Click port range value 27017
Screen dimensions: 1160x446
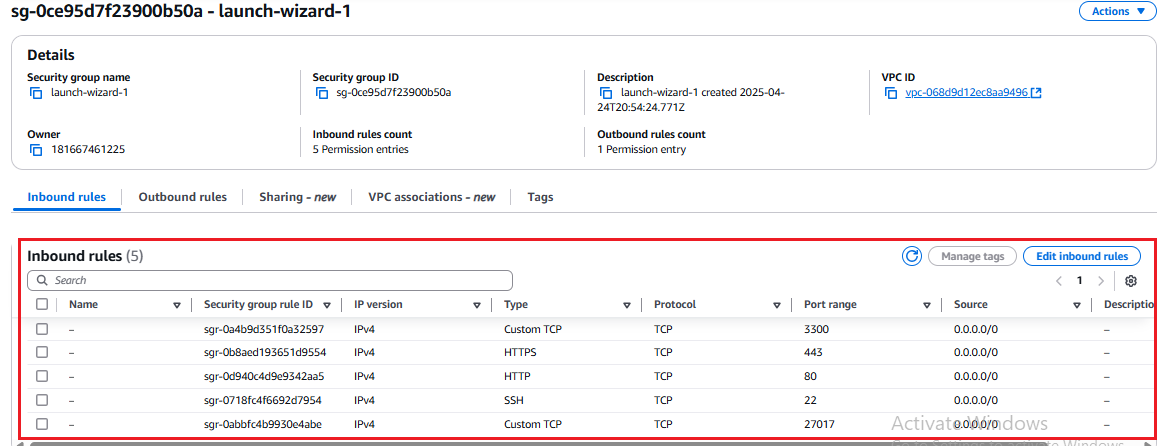pyautogui.click(x=818, y=424)
